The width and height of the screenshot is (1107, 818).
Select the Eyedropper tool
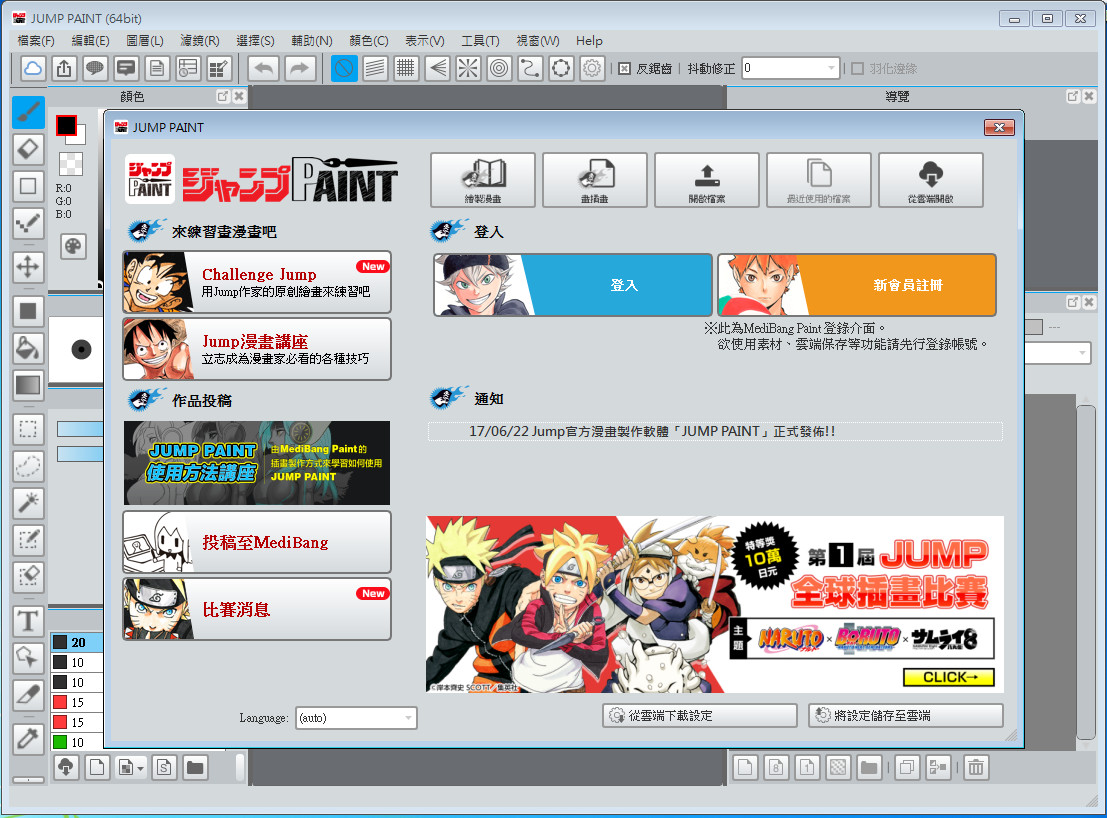coord(28,739)
